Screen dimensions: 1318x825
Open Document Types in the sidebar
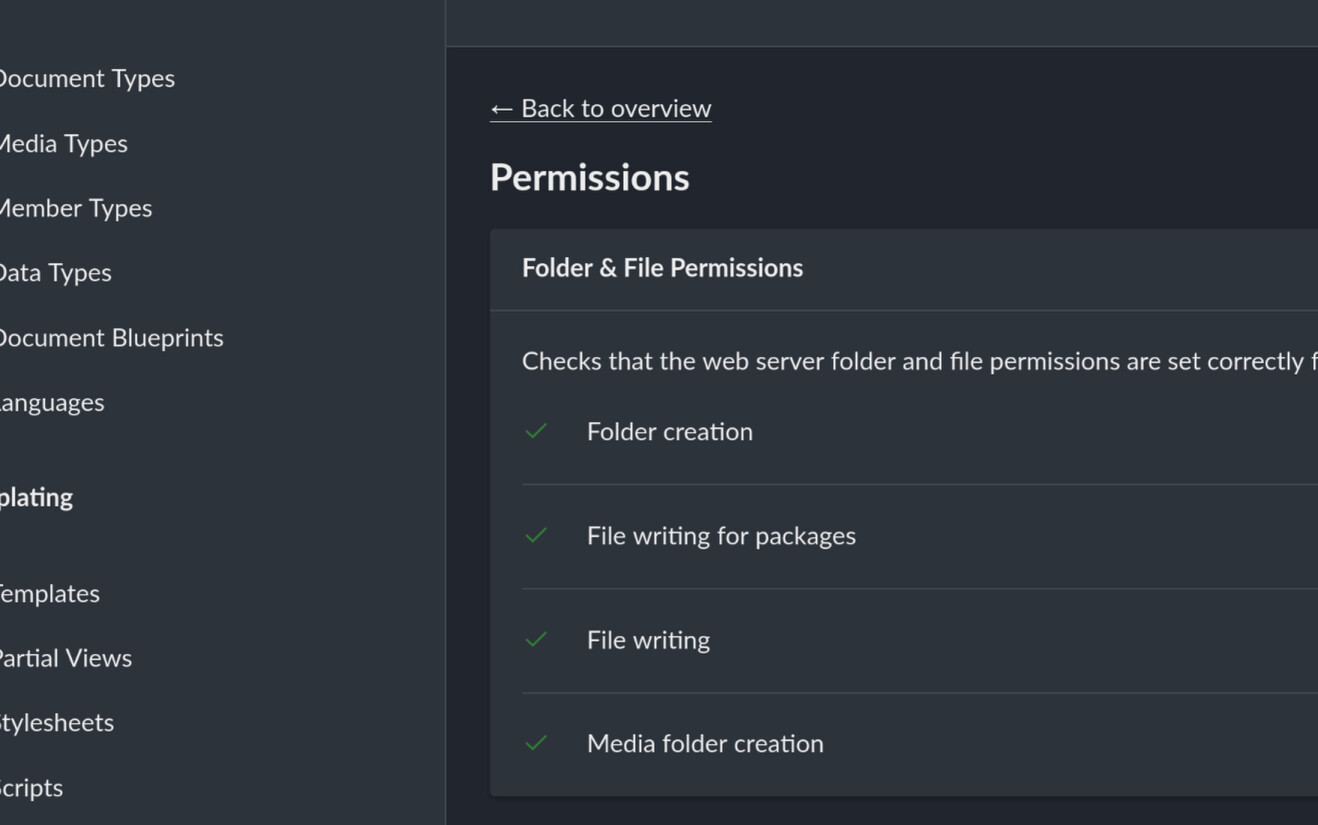pos(86,78)
